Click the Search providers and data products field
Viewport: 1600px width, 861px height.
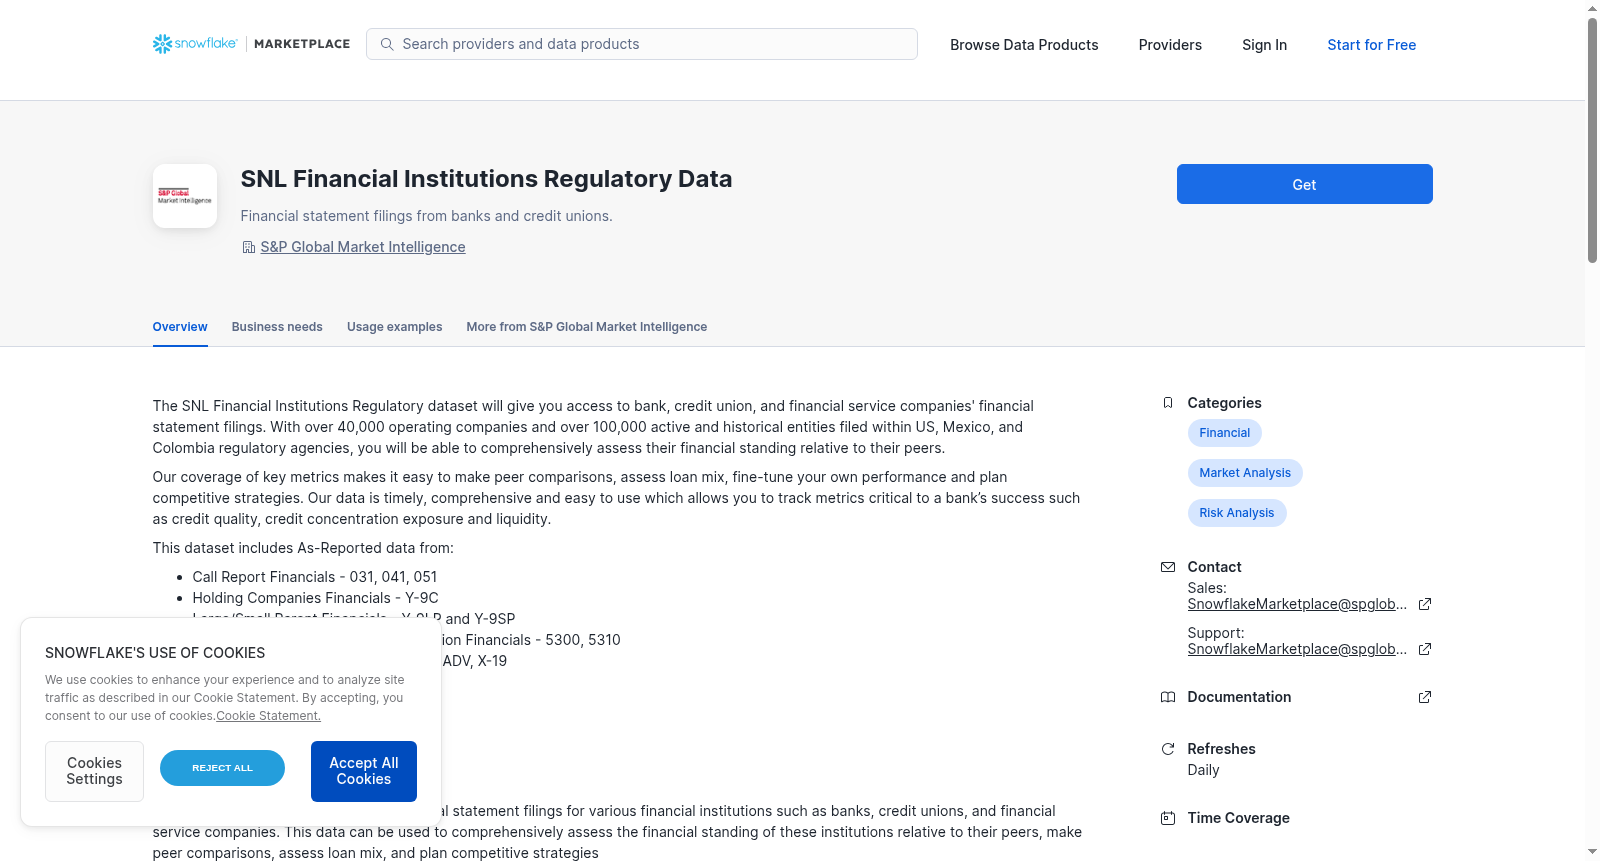pyautogui.click(x=642, y=44)
